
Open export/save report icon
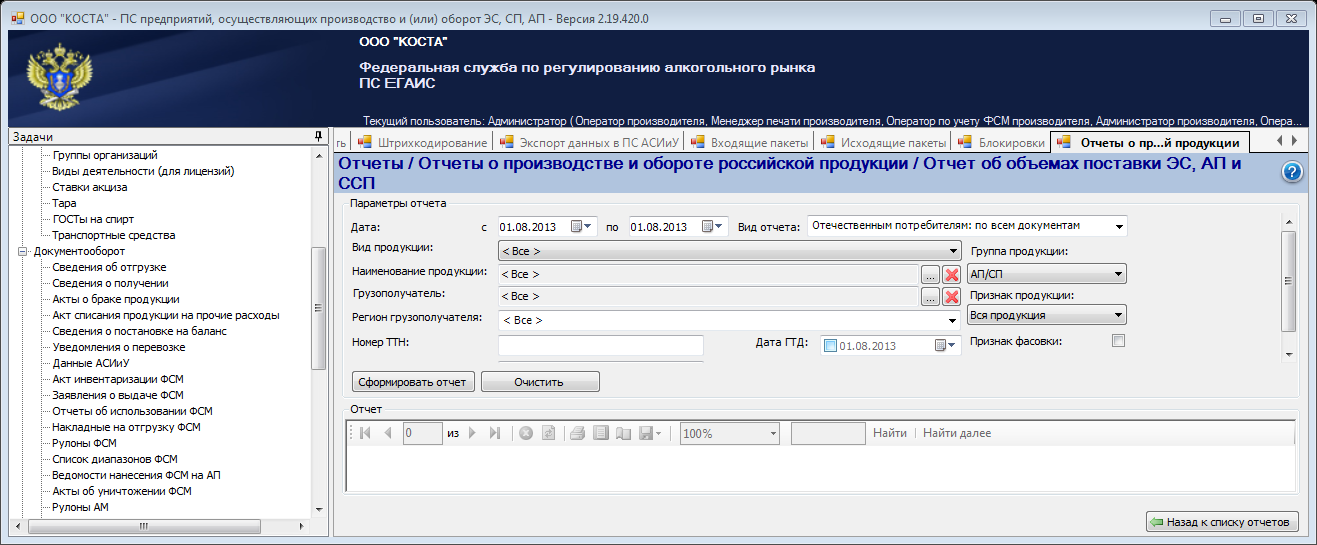tap(650, 433)
